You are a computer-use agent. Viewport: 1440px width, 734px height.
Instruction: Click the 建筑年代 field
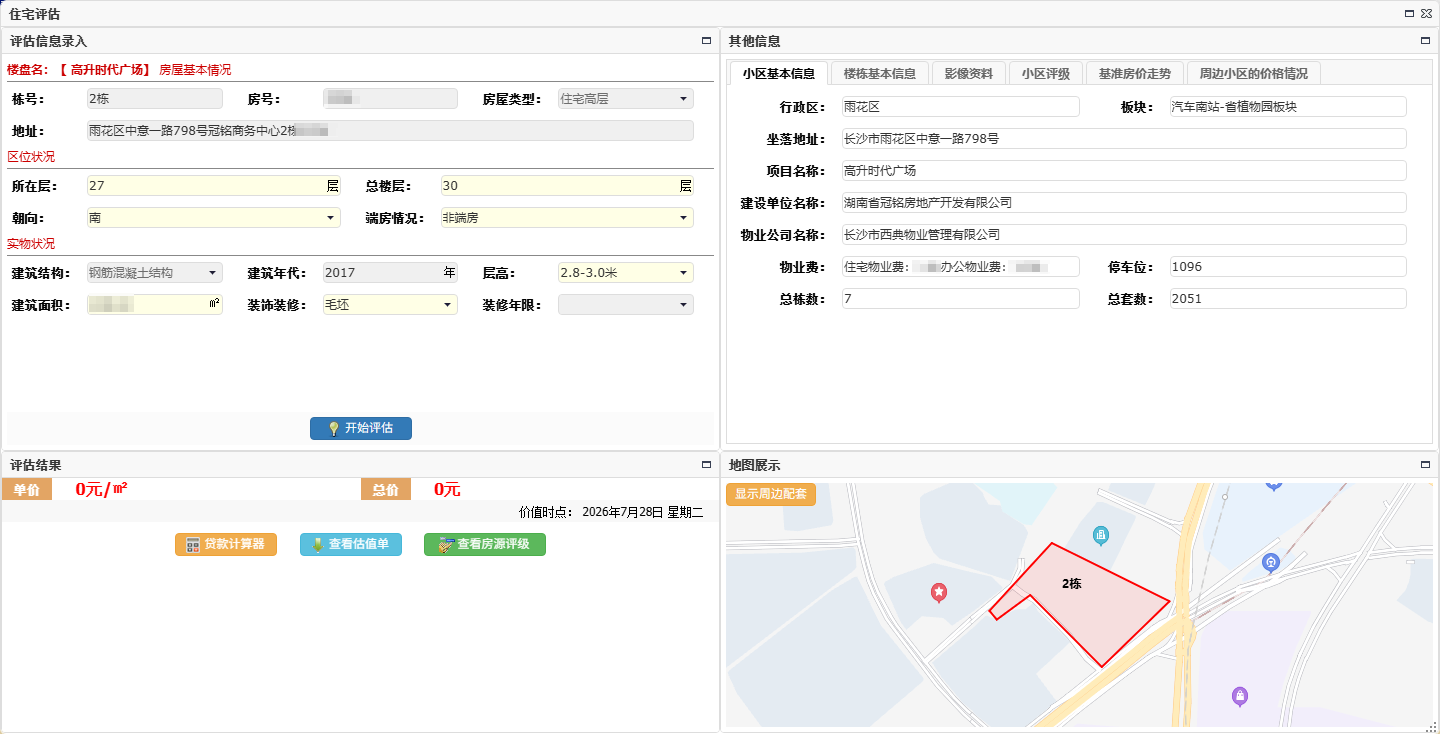pyautogui.click(x=390, y=273)
